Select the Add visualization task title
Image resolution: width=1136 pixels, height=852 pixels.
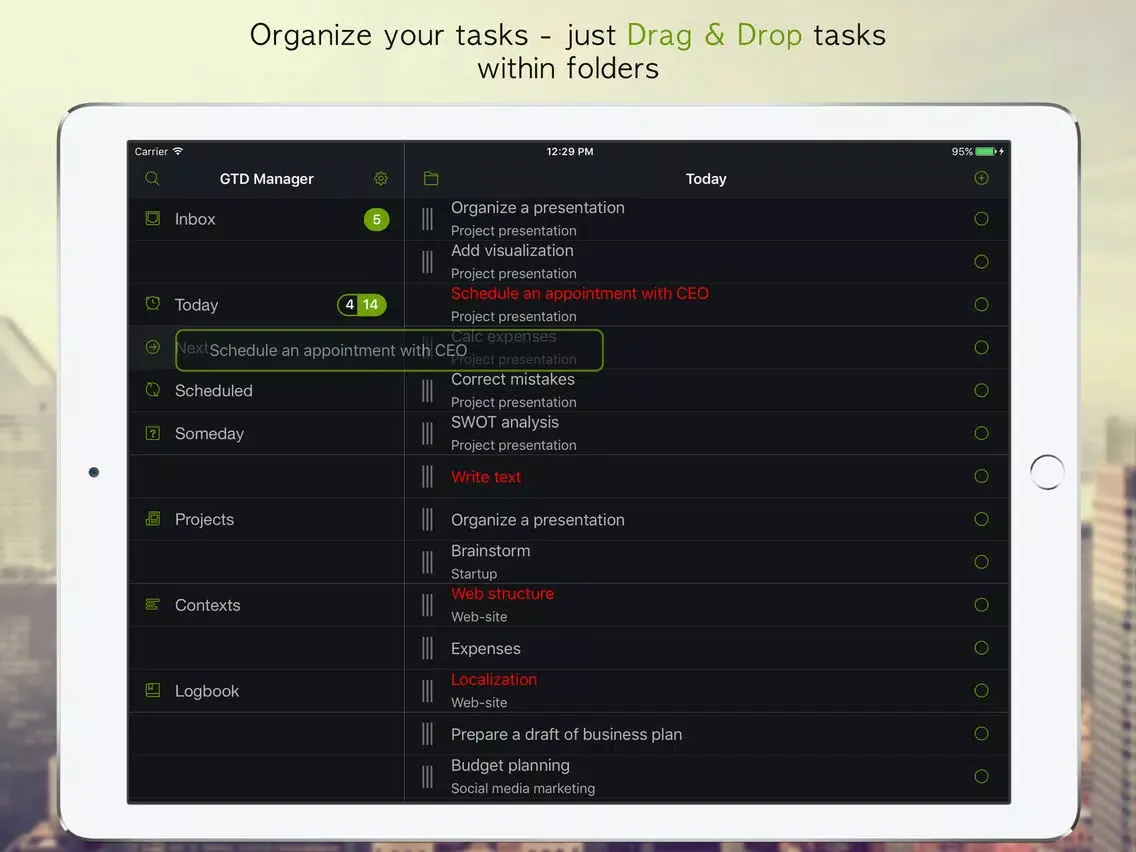512,251
